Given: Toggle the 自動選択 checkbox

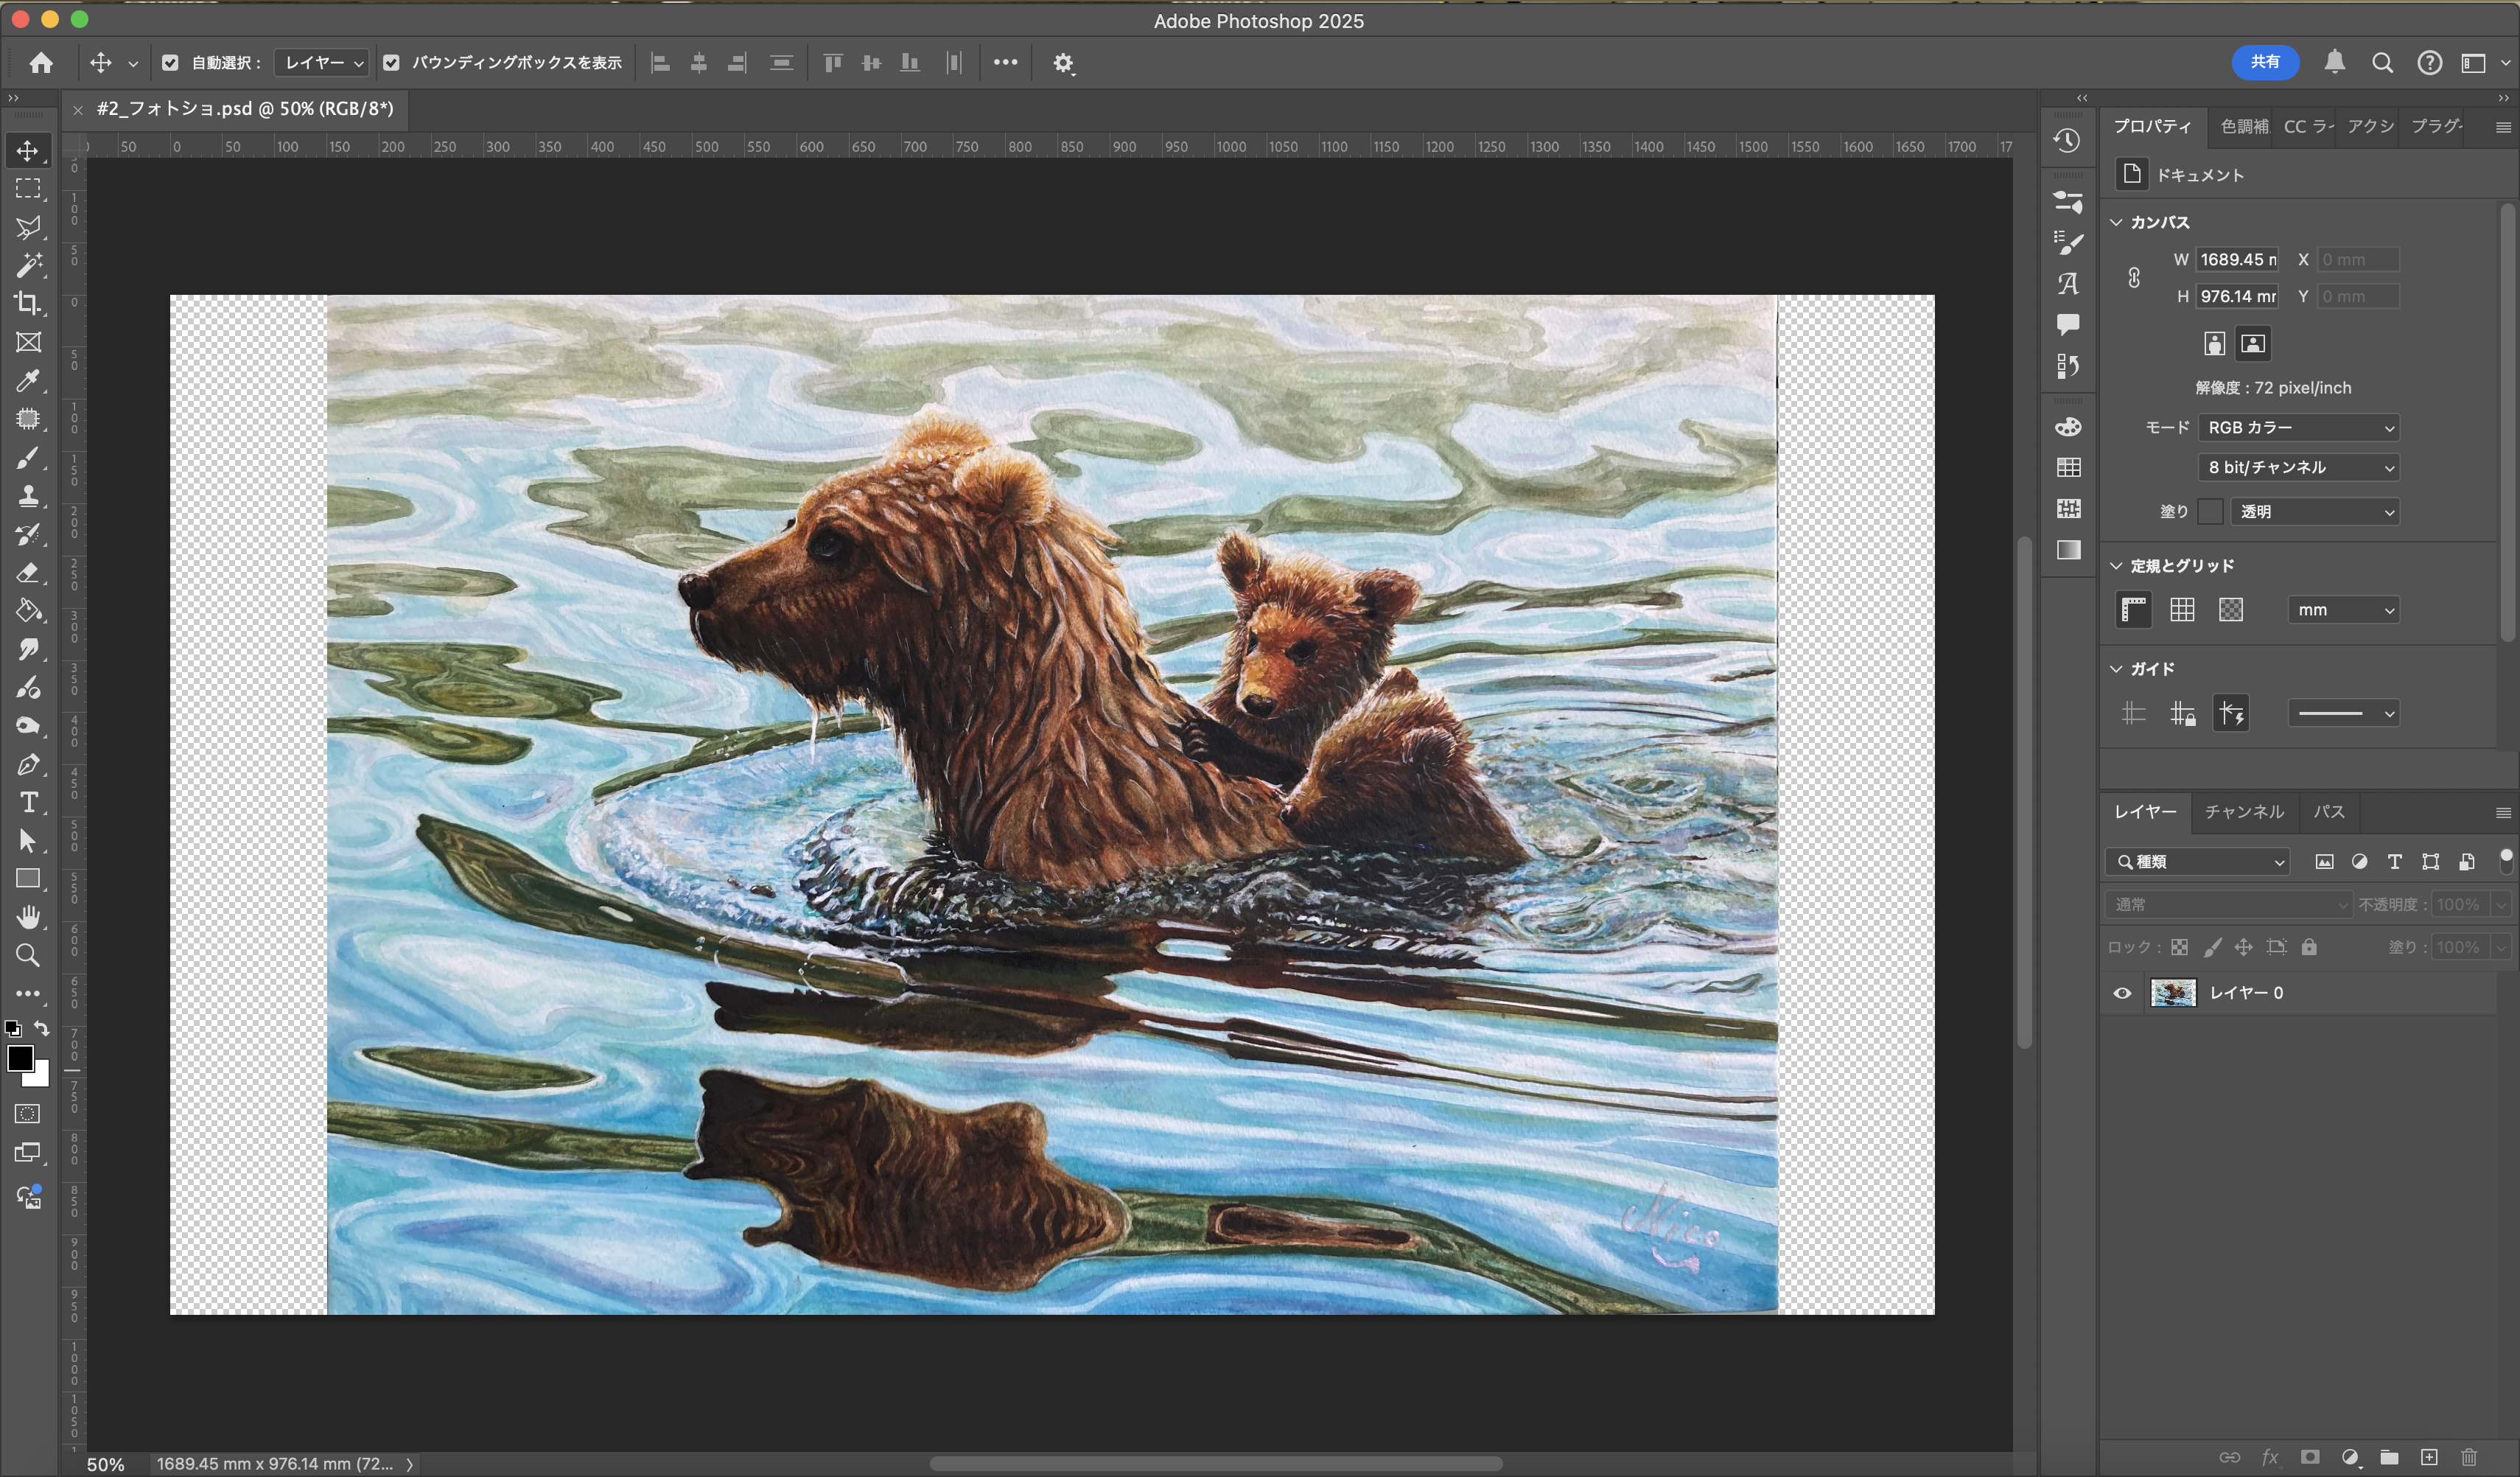Looking at the screenshot, I should (170, 63).
